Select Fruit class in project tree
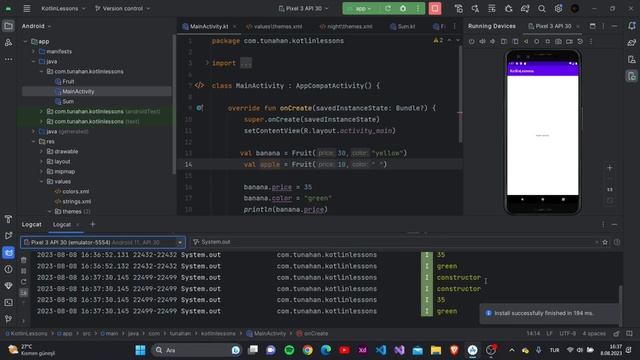Screen dimensions: 640x360 click(68, 81)
